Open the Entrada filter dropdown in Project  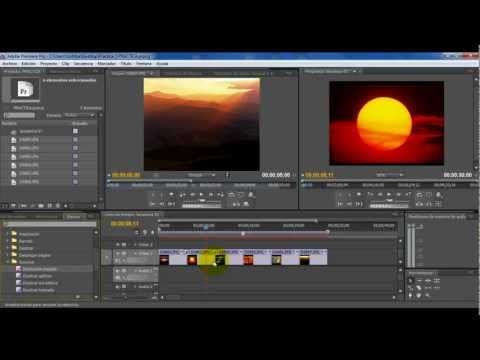tap(79, 115)
